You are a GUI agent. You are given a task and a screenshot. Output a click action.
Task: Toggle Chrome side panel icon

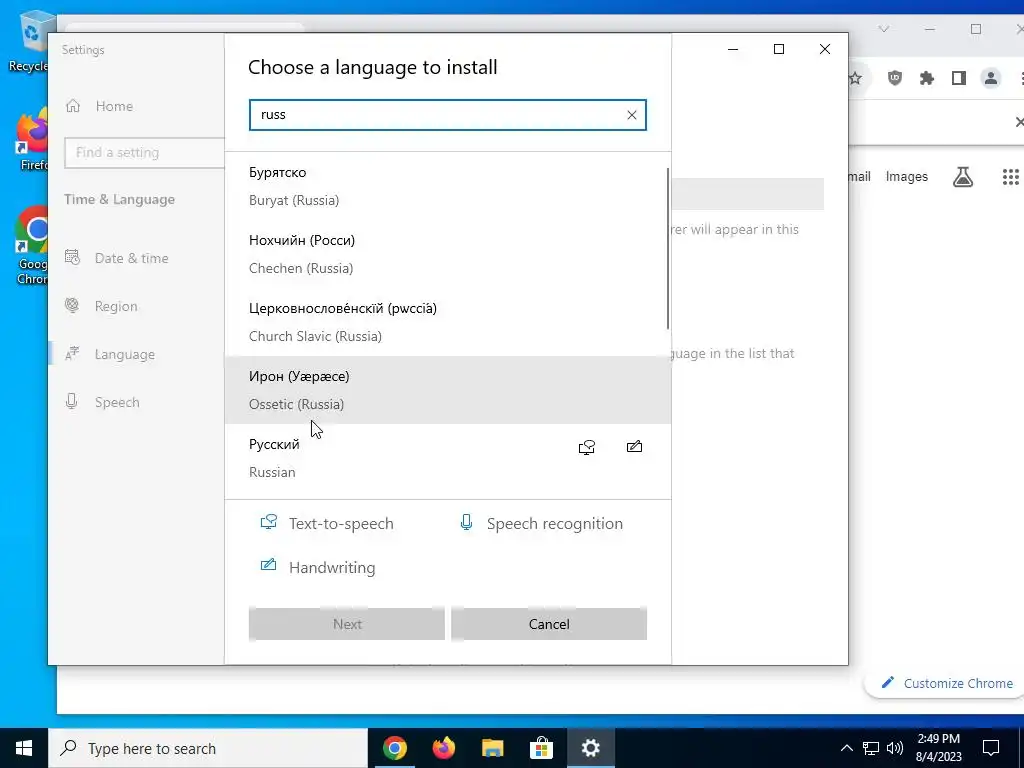pos(959,78)
